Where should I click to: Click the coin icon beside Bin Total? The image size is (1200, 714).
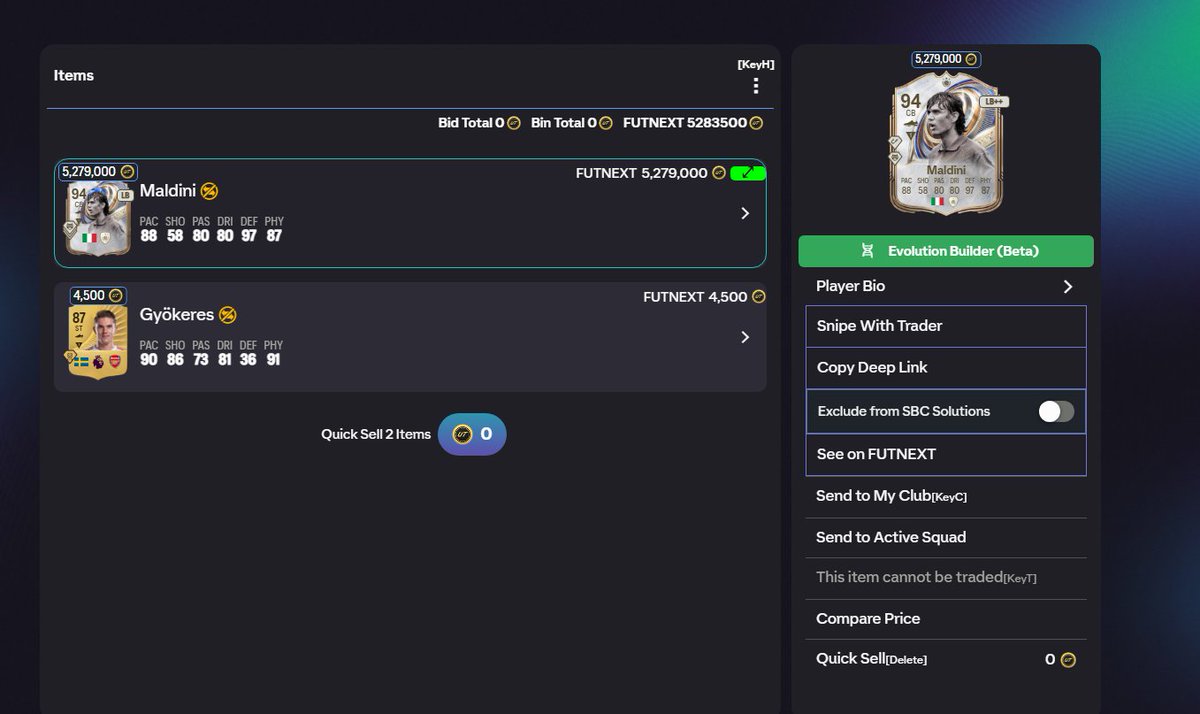click(x=606, y=123)
